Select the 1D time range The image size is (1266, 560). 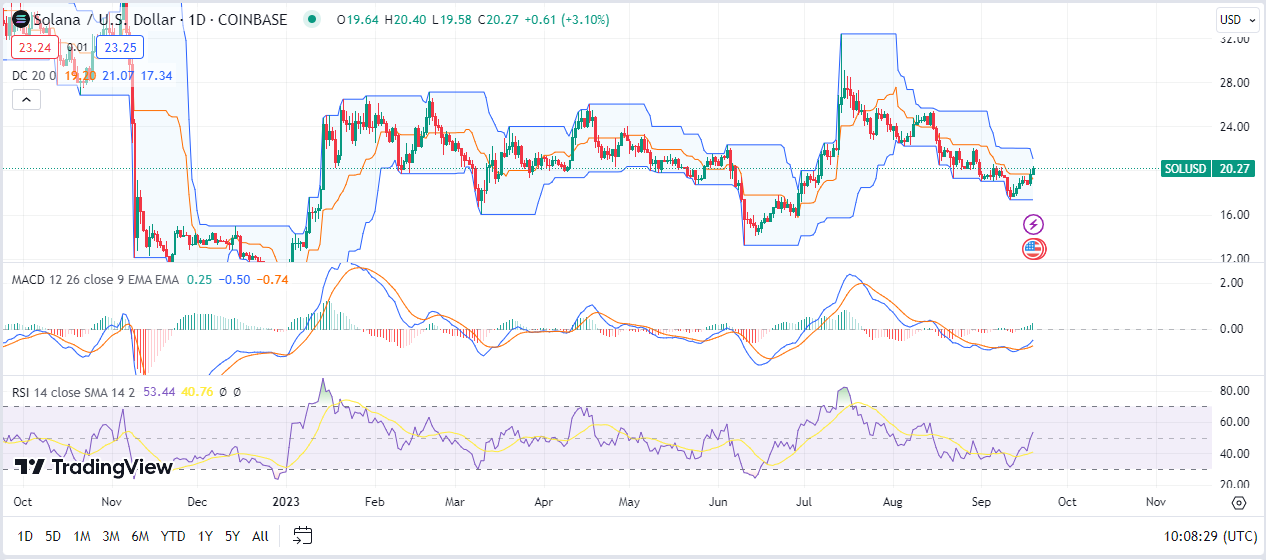click(x=25, y=536)
